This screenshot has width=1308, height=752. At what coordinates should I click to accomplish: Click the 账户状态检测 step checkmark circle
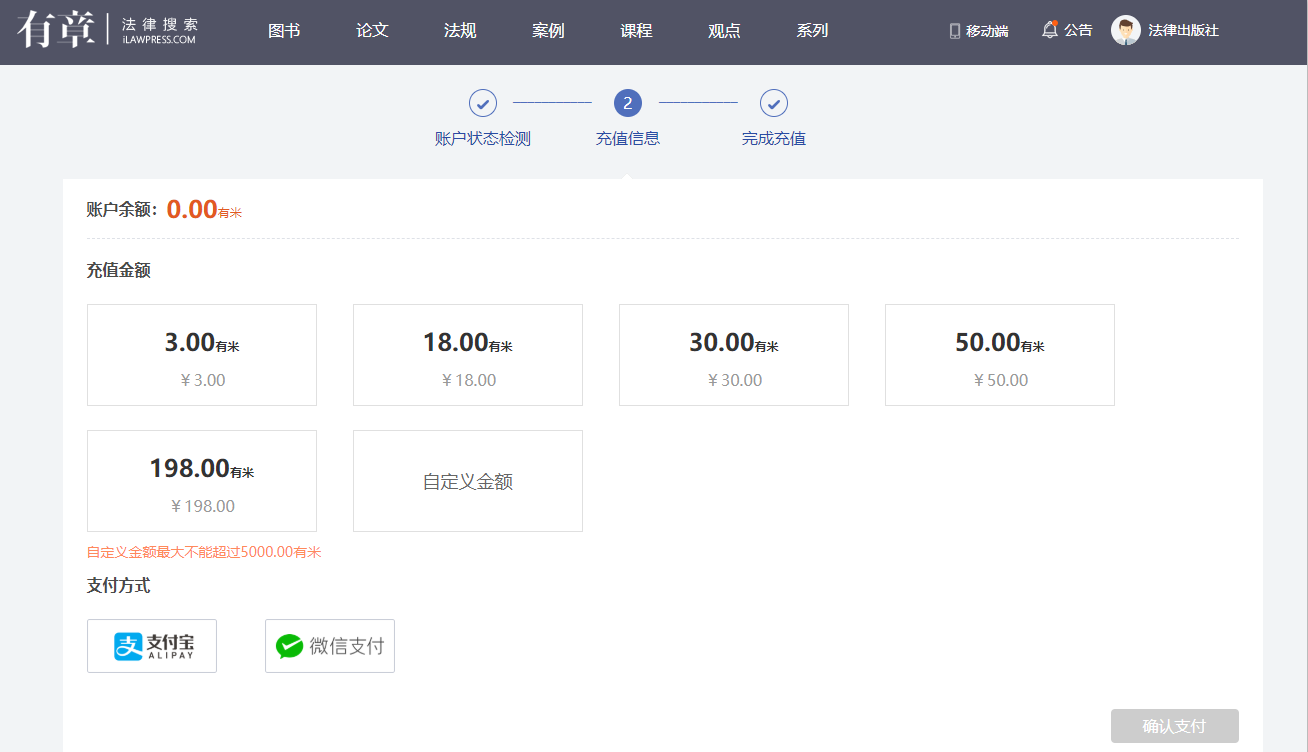tap(483, 103)
